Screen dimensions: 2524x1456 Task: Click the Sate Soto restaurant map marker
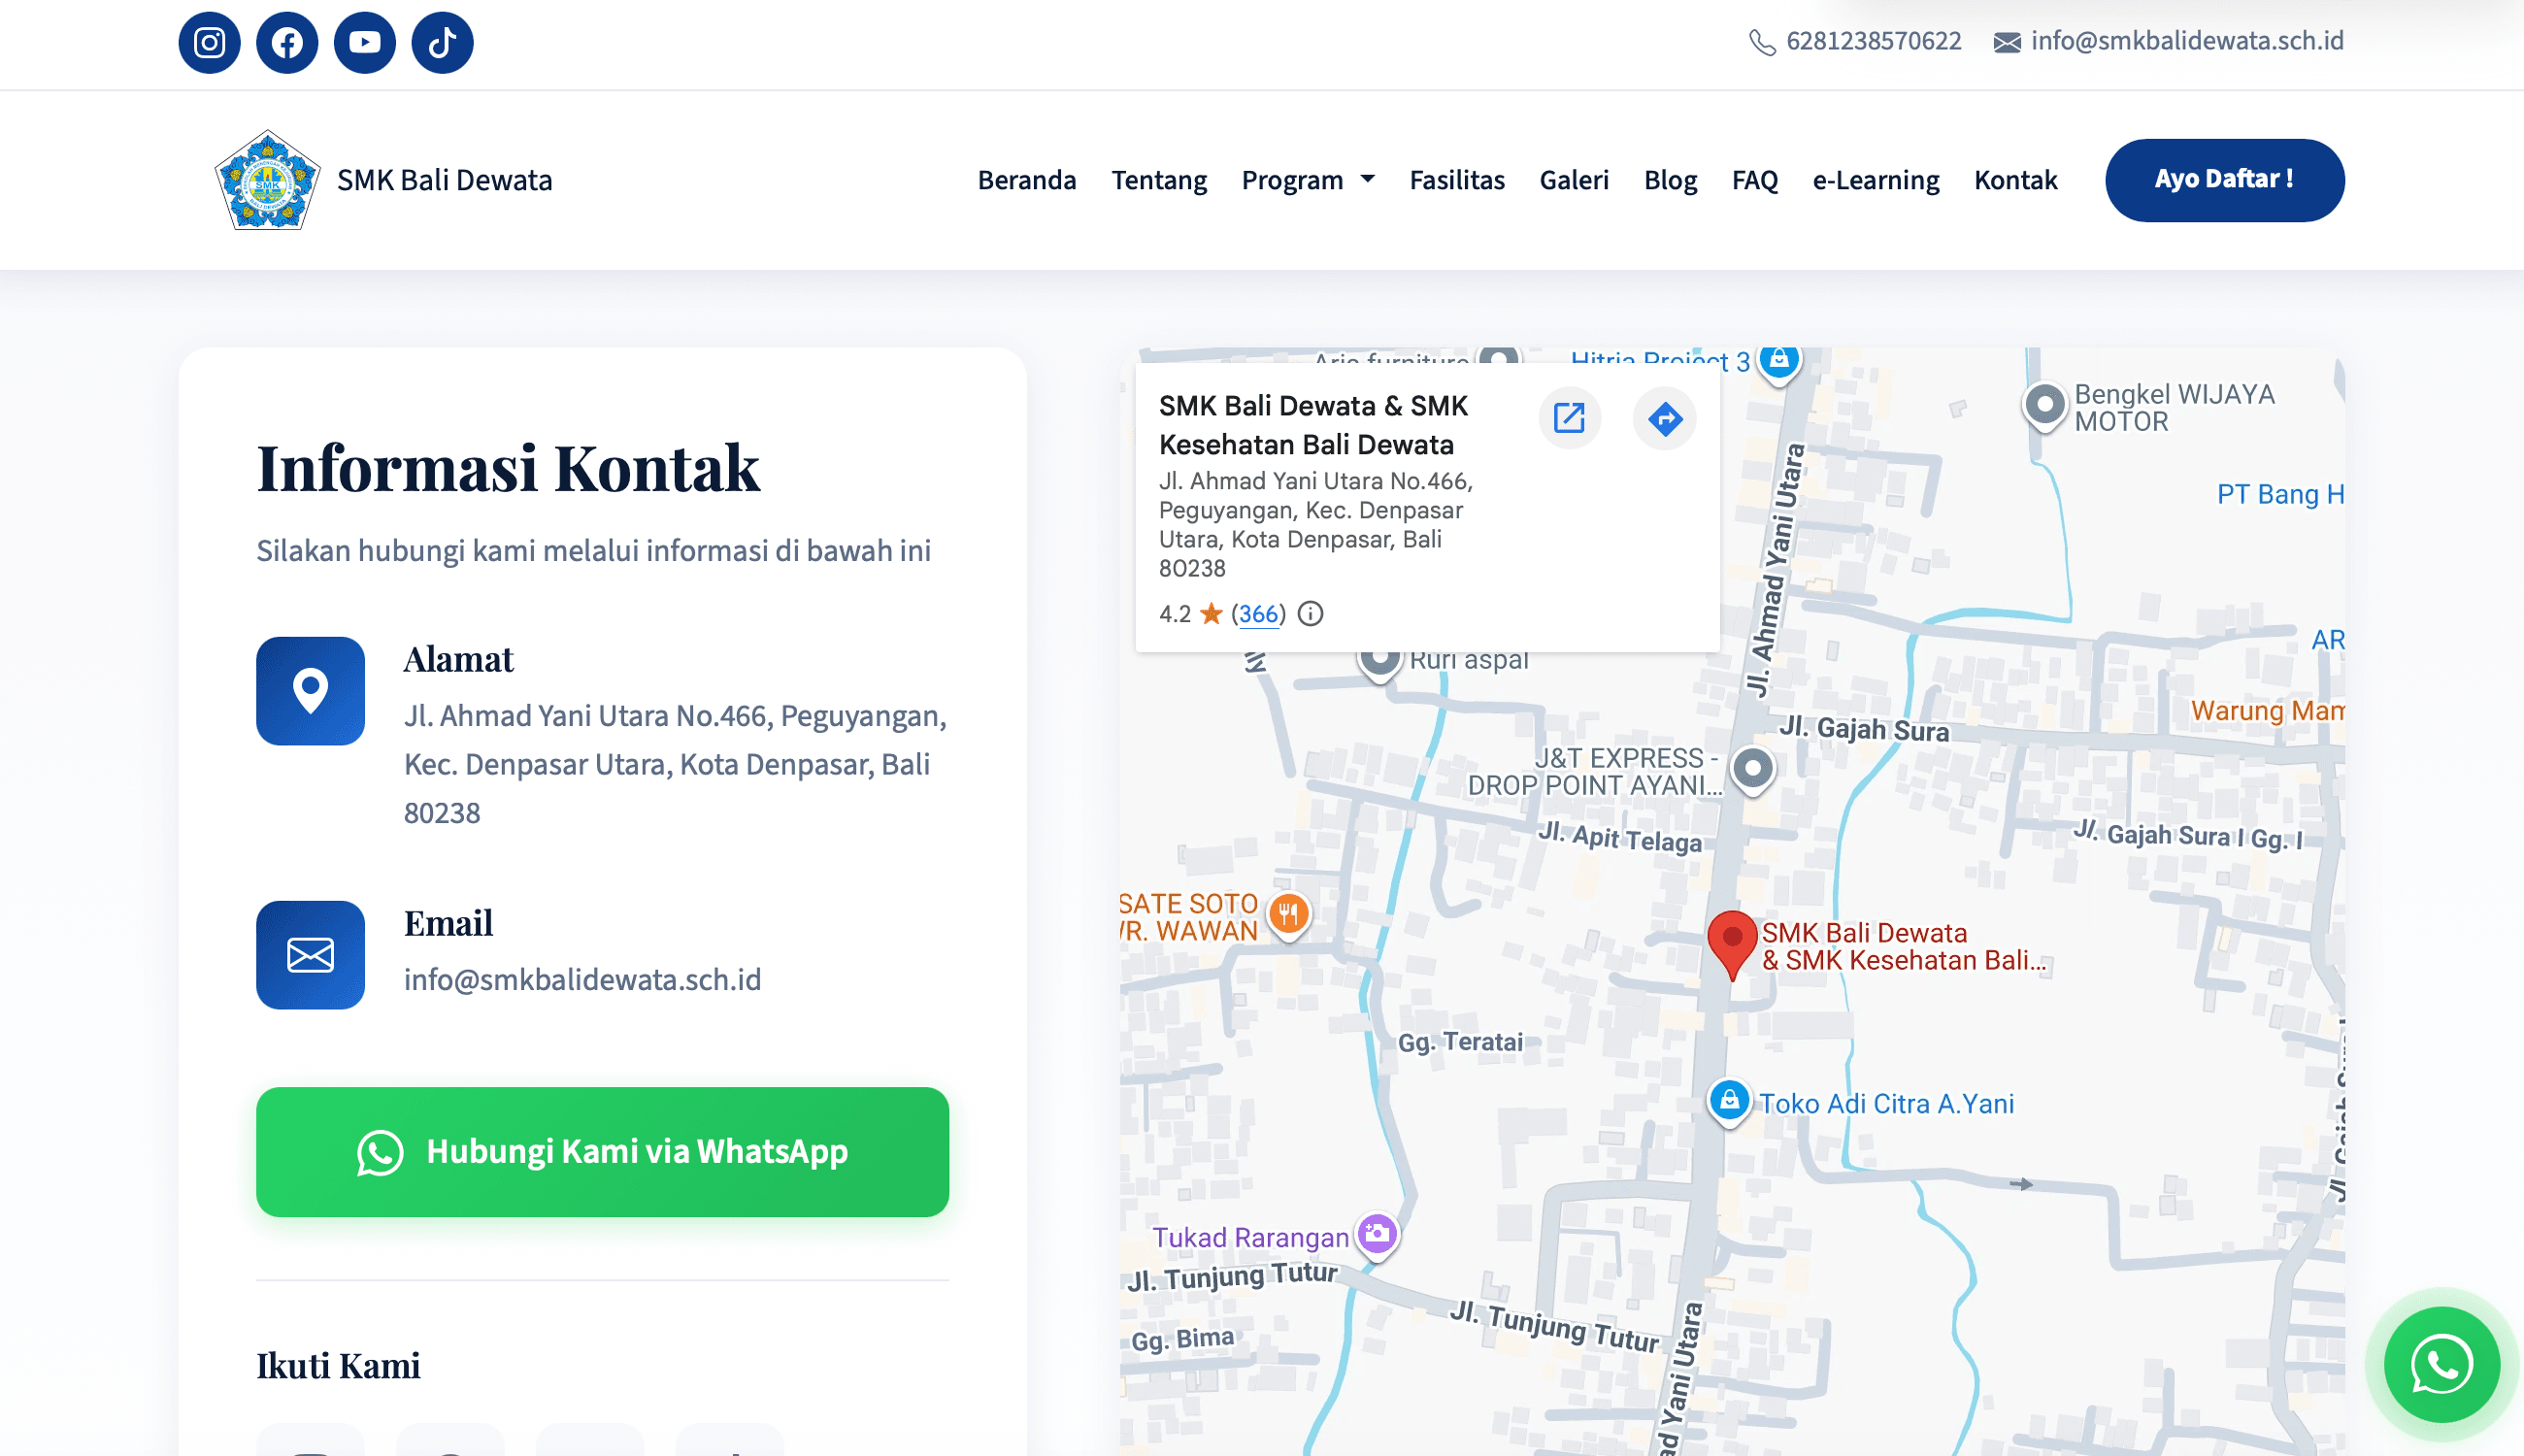click(1289, 915)
